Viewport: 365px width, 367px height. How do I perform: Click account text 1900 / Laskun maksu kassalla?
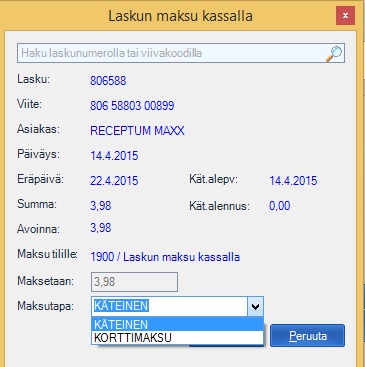point(165,257)
